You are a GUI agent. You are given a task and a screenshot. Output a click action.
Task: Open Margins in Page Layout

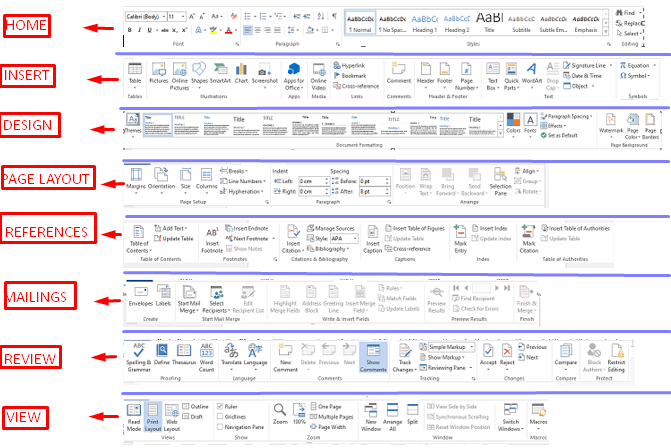(136, 180)
